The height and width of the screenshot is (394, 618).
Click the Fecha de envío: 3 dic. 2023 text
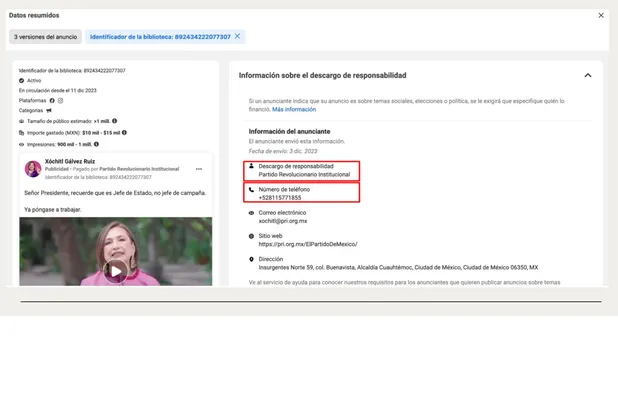(x=283, y=151)
